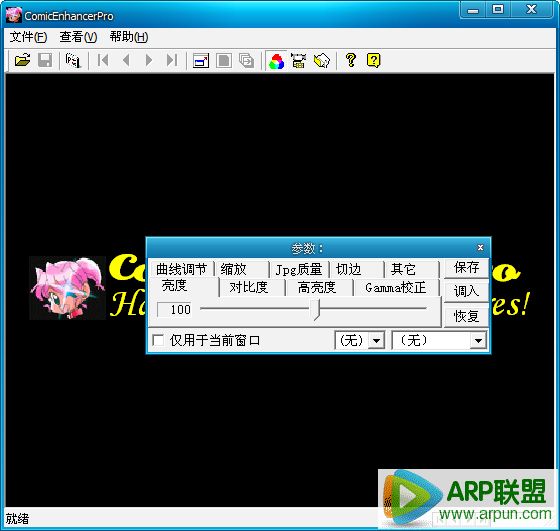
Task: Click the 就绪 status bar text
Action: click(17, 519)
